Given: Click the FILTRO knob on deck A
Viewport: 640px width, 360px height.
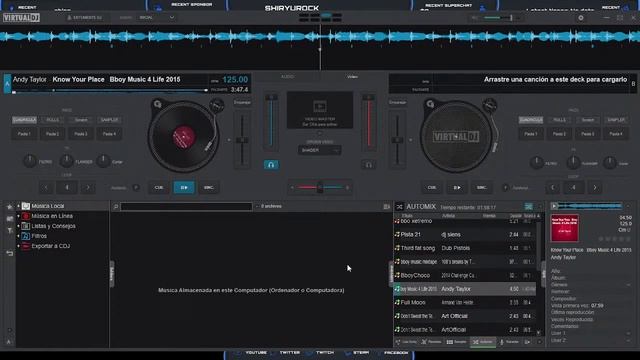Looking at the screenshot, I should tap(29, 161).
